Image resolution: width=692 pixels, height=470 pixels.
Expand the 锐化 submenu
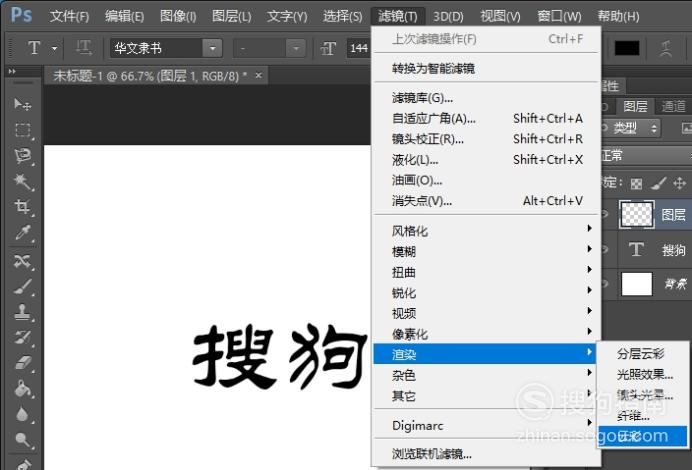coord(486,293)
